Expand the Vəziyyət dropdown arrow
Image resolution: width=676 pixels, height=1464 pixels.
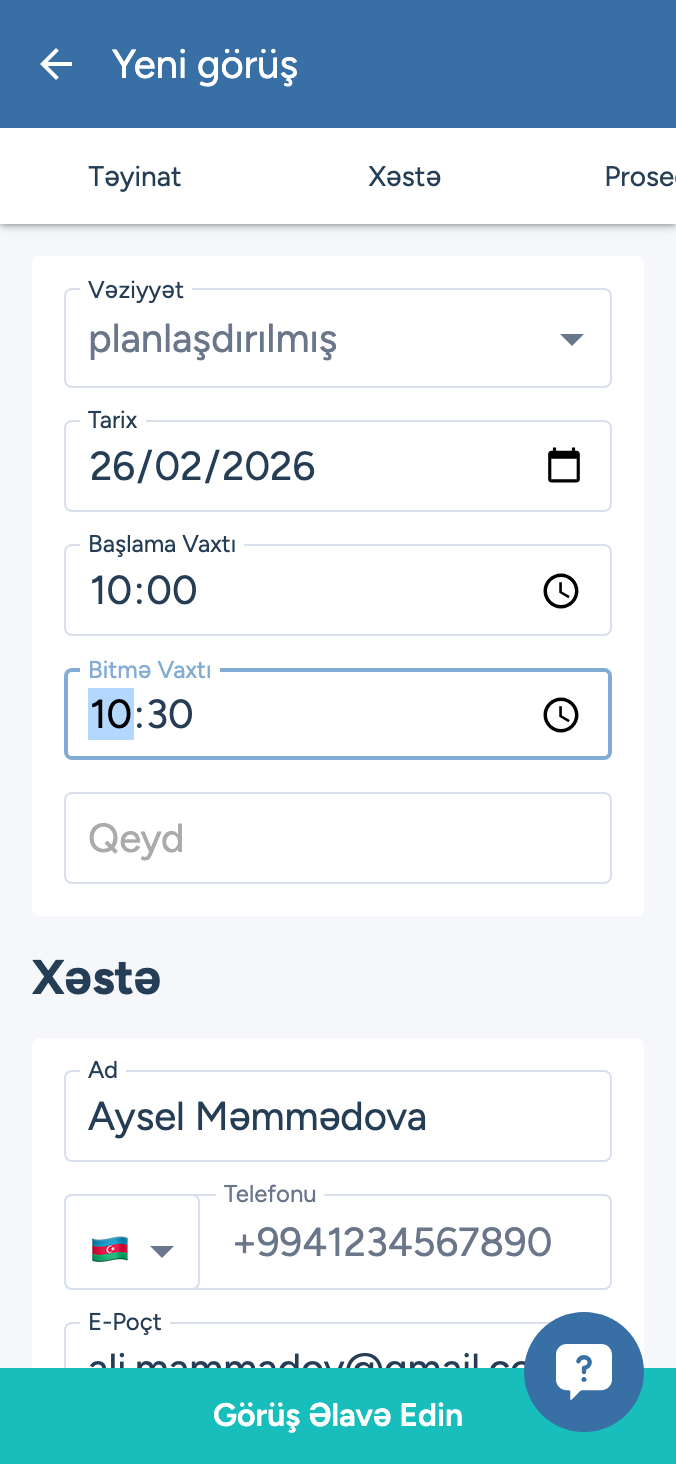tap(571, 339)
